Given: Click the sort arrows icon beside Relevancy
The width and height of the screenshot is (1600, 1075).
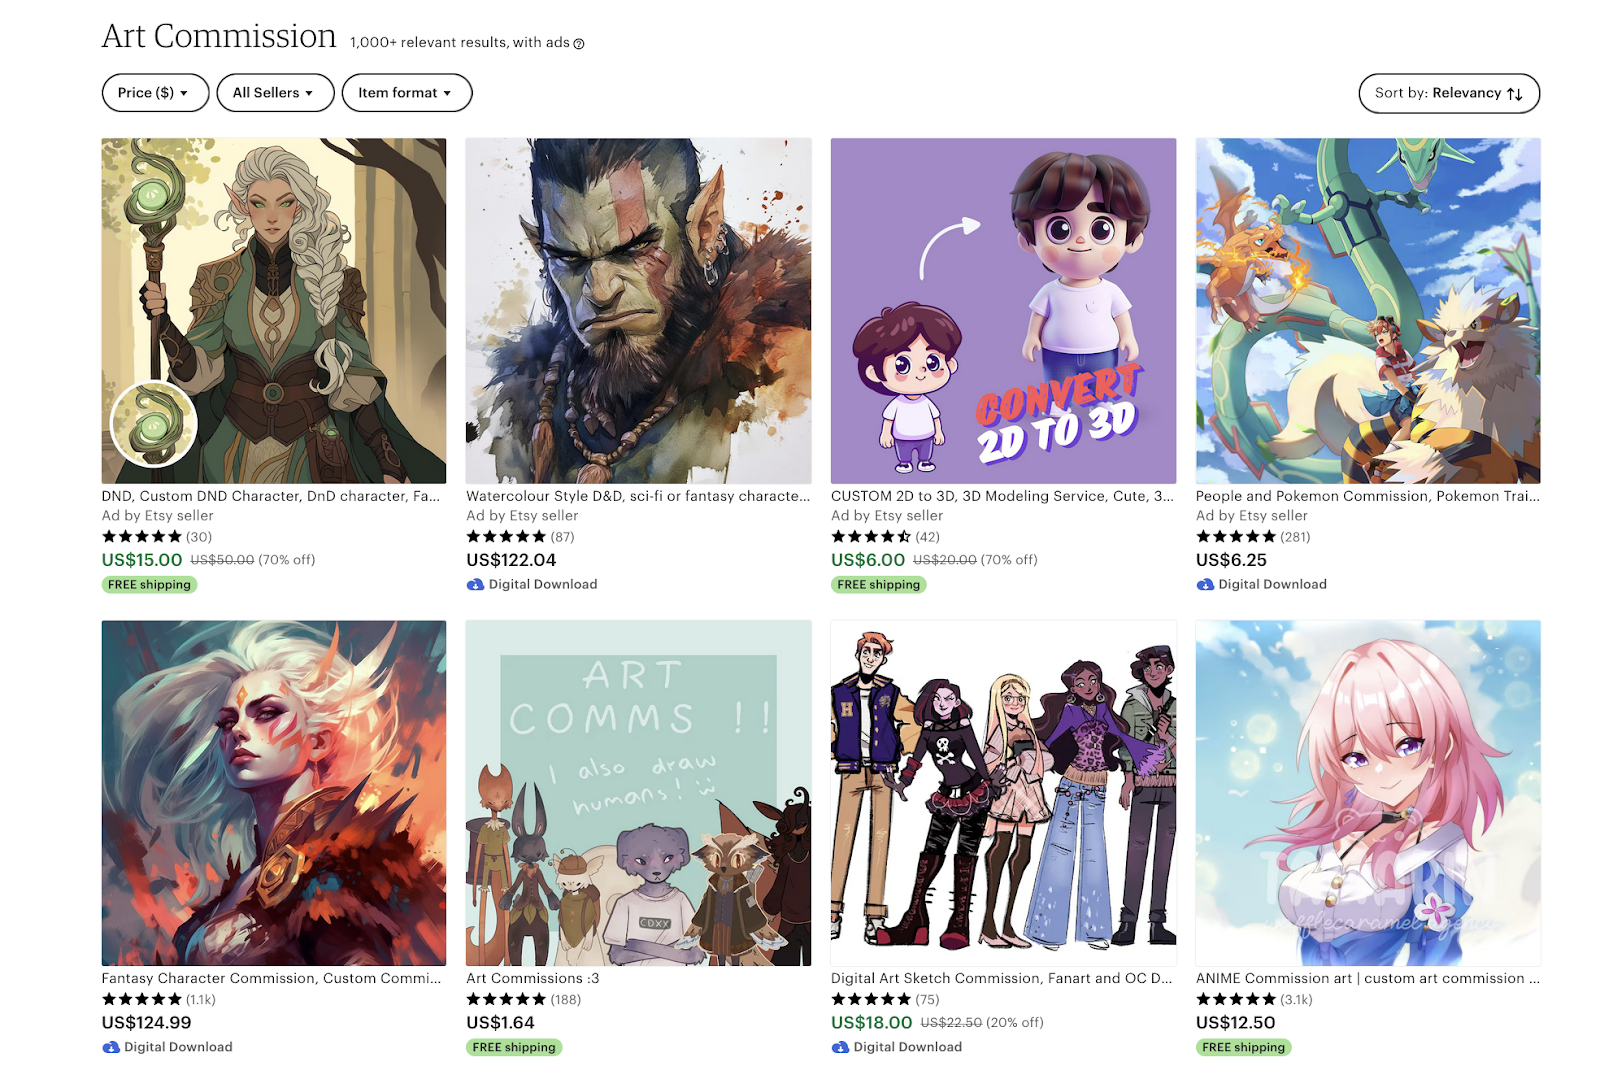Looking at the screenshot, I should pos(1514,94).
